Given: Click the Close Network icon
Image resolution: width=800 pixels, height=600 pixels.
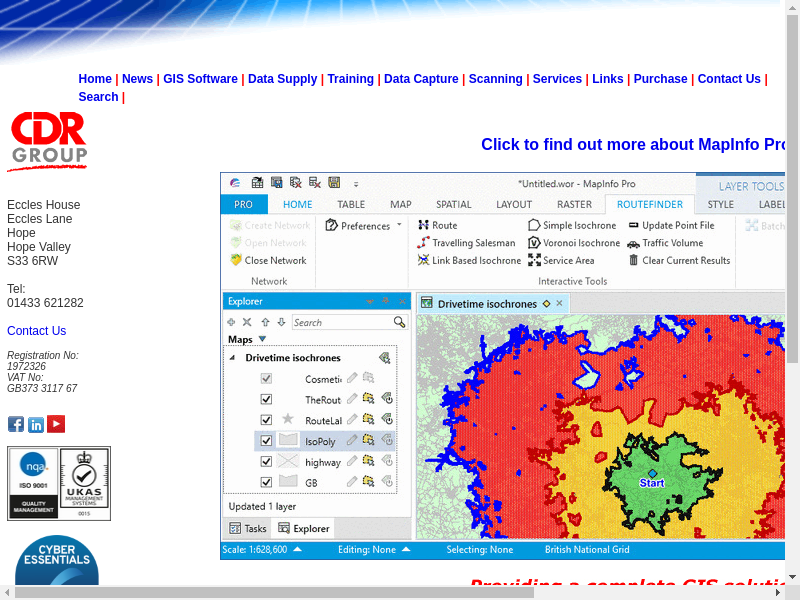Looking at the screenshot, I should pos(236,260).
